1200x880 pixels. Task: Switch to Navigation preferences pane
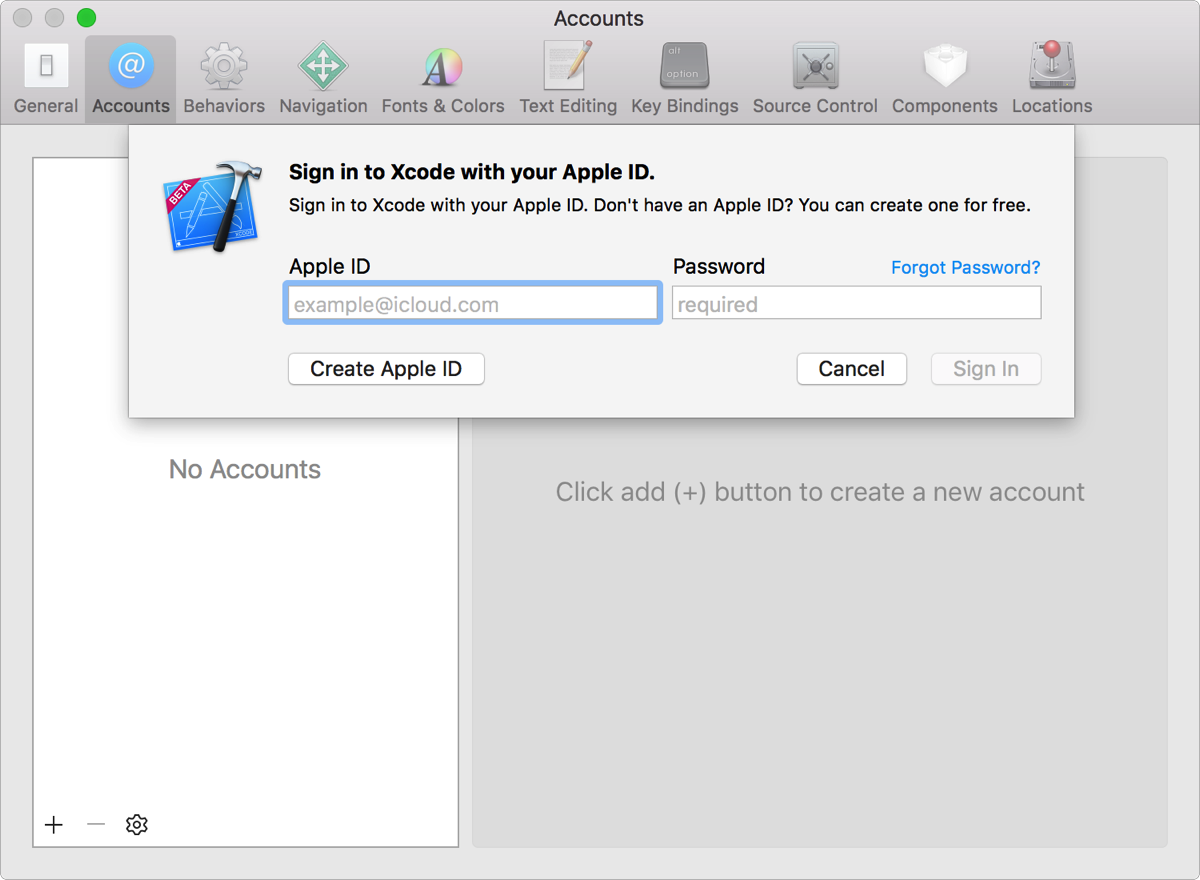click(x=323, y=79)
